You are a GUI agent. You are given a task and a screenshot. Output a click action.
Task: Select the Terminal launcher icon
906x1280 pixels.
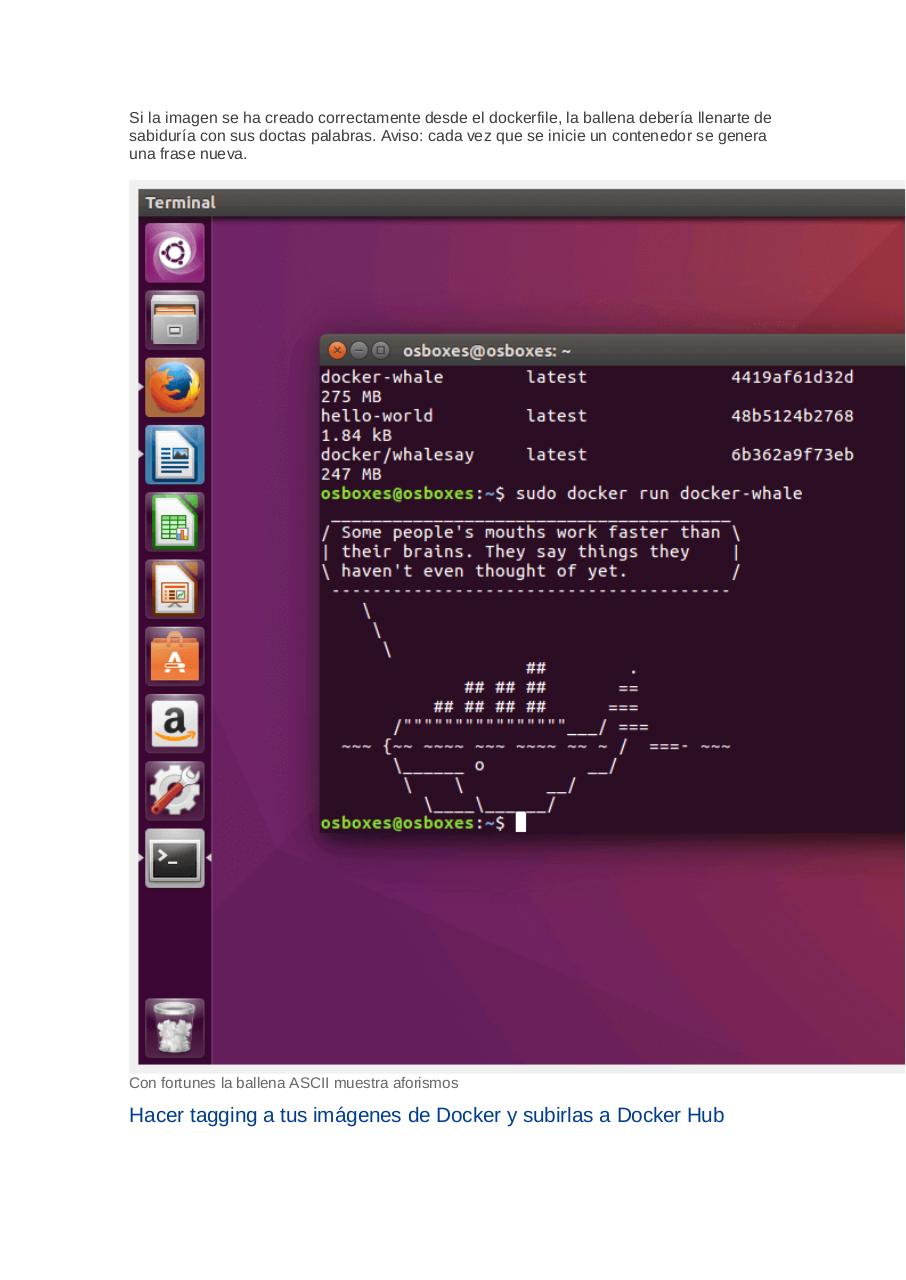pyautogui.click(x=174, y=858)
